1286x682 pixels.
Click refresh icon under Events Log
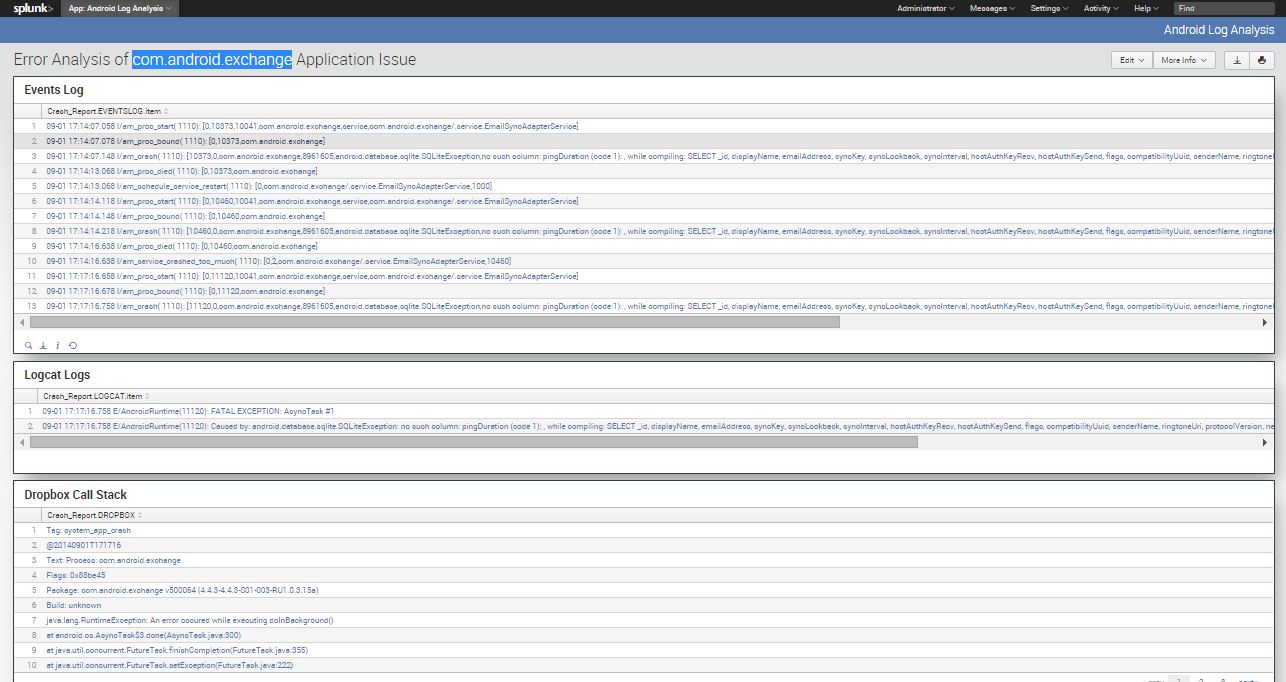point(72,345)
